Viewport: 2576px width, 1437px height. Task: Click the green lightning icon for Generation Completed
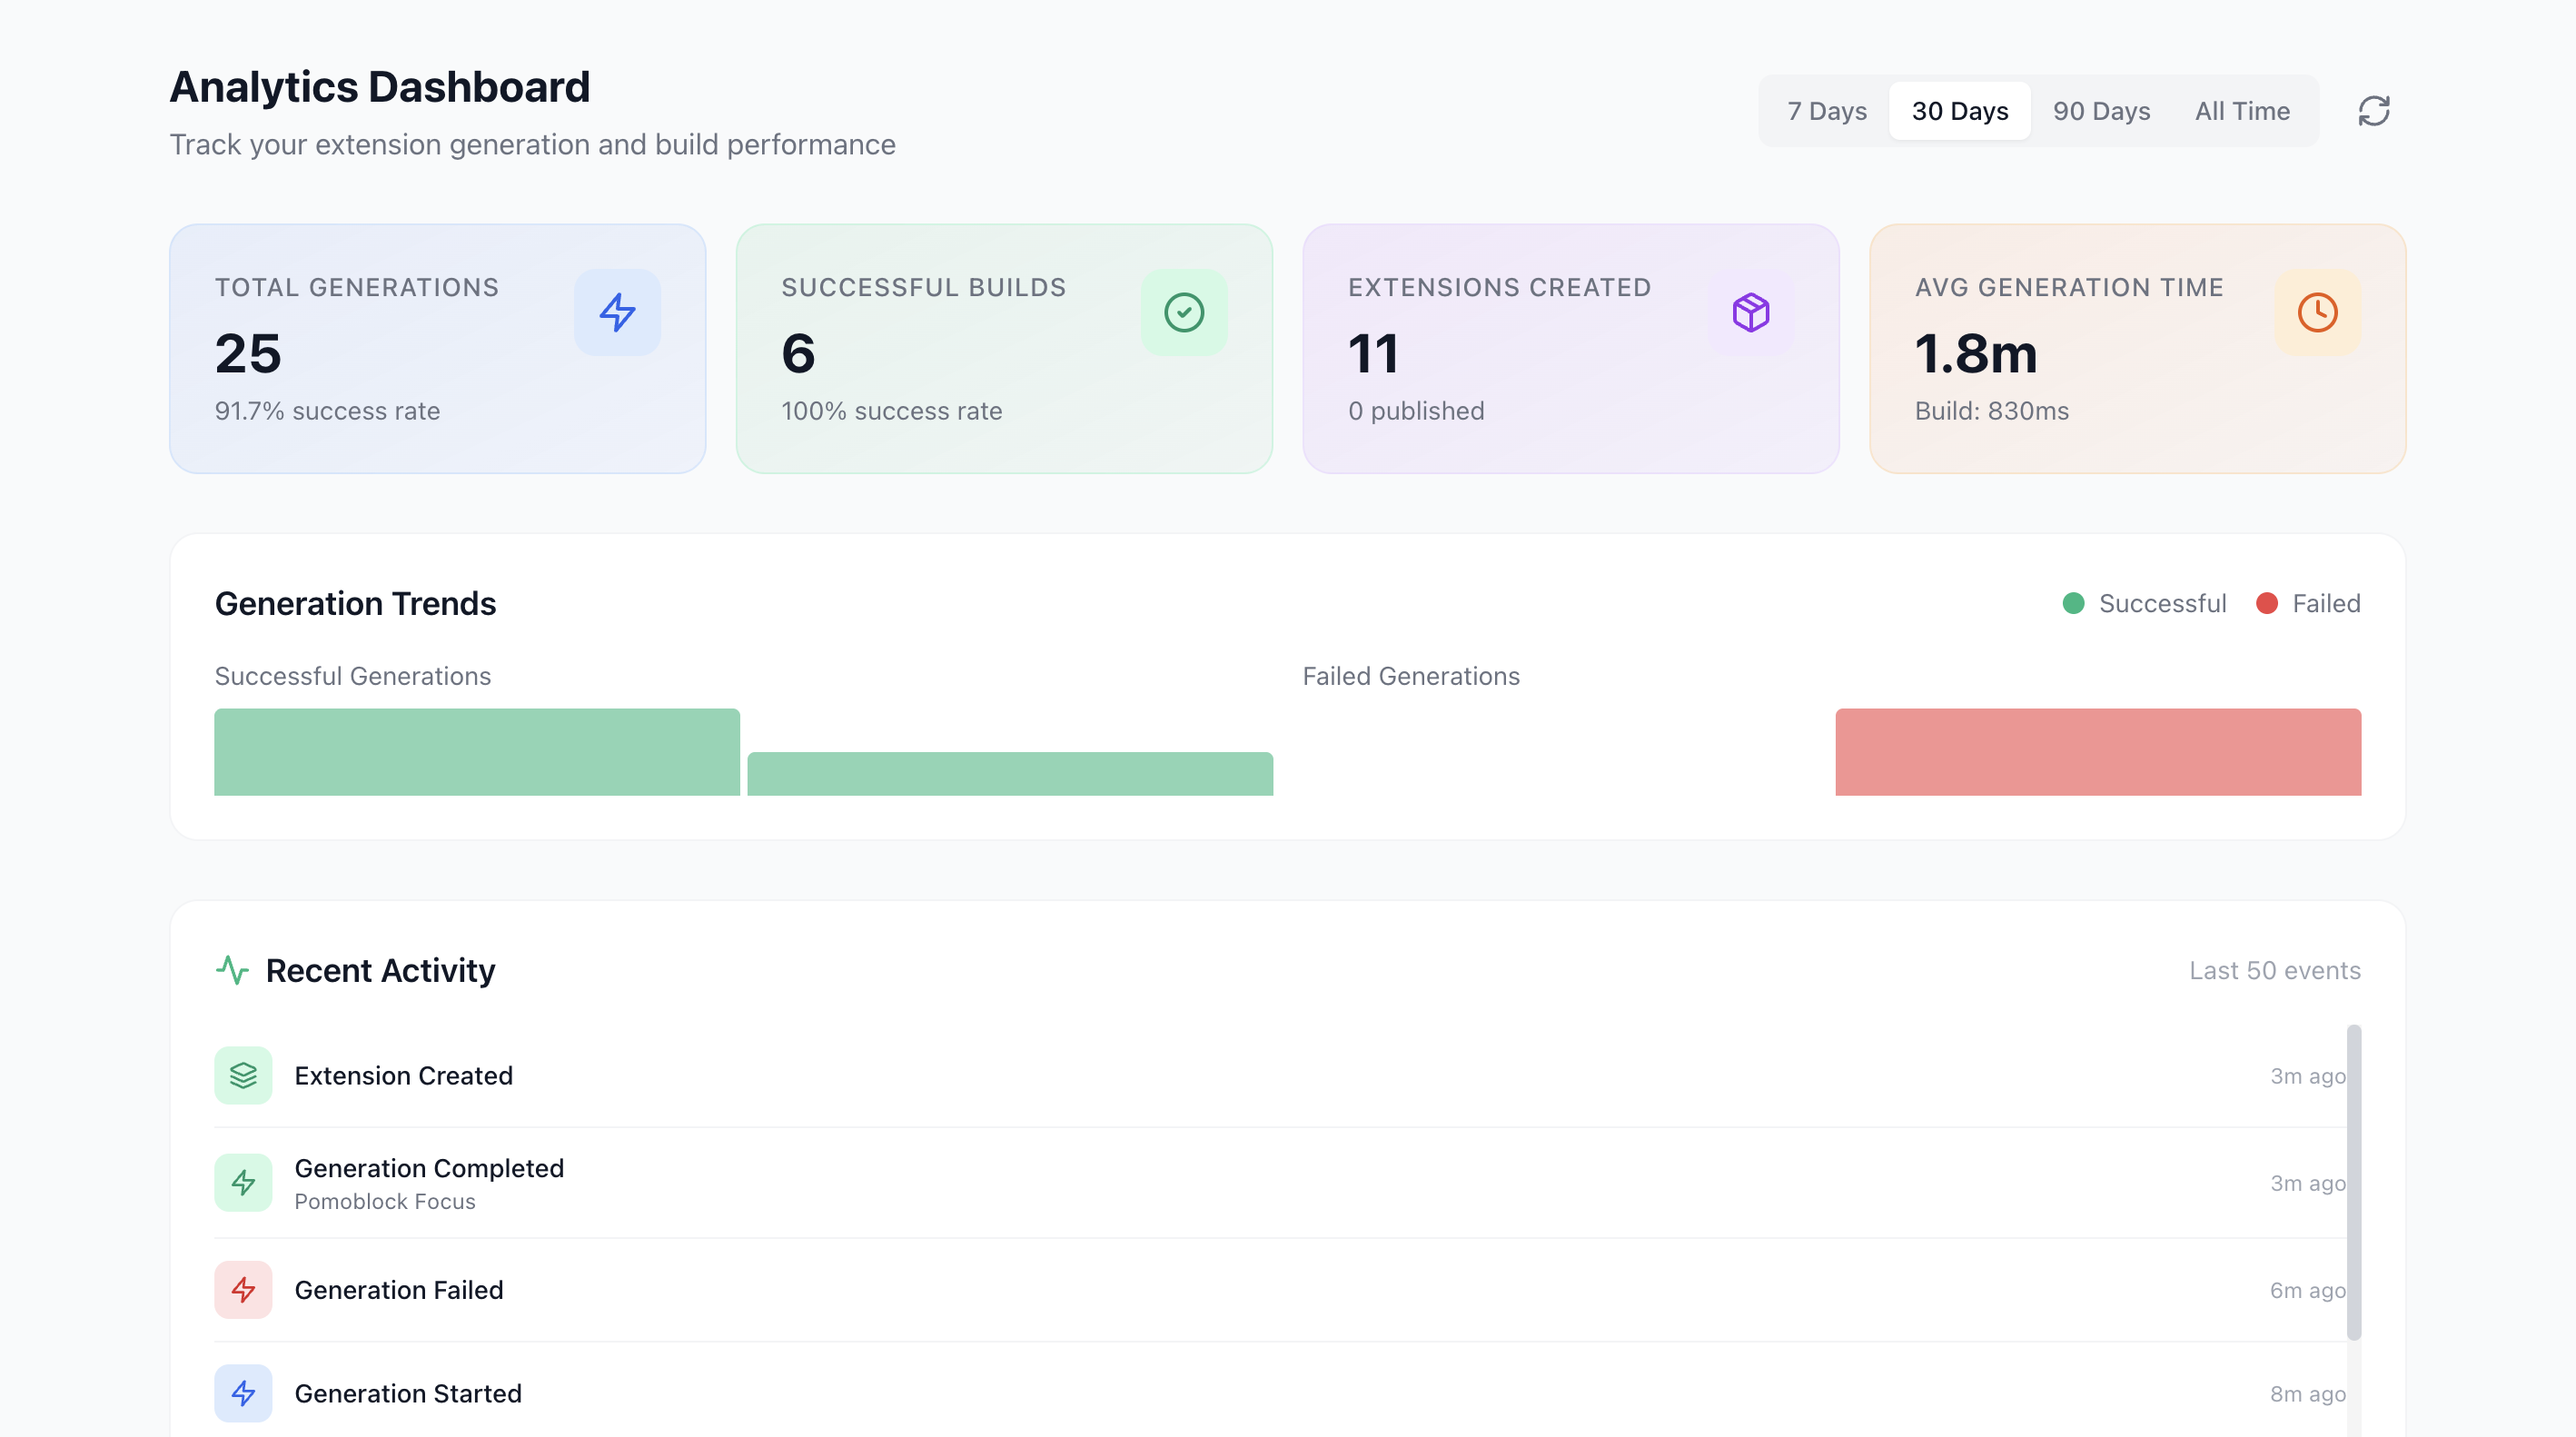tap(243, 1182)
